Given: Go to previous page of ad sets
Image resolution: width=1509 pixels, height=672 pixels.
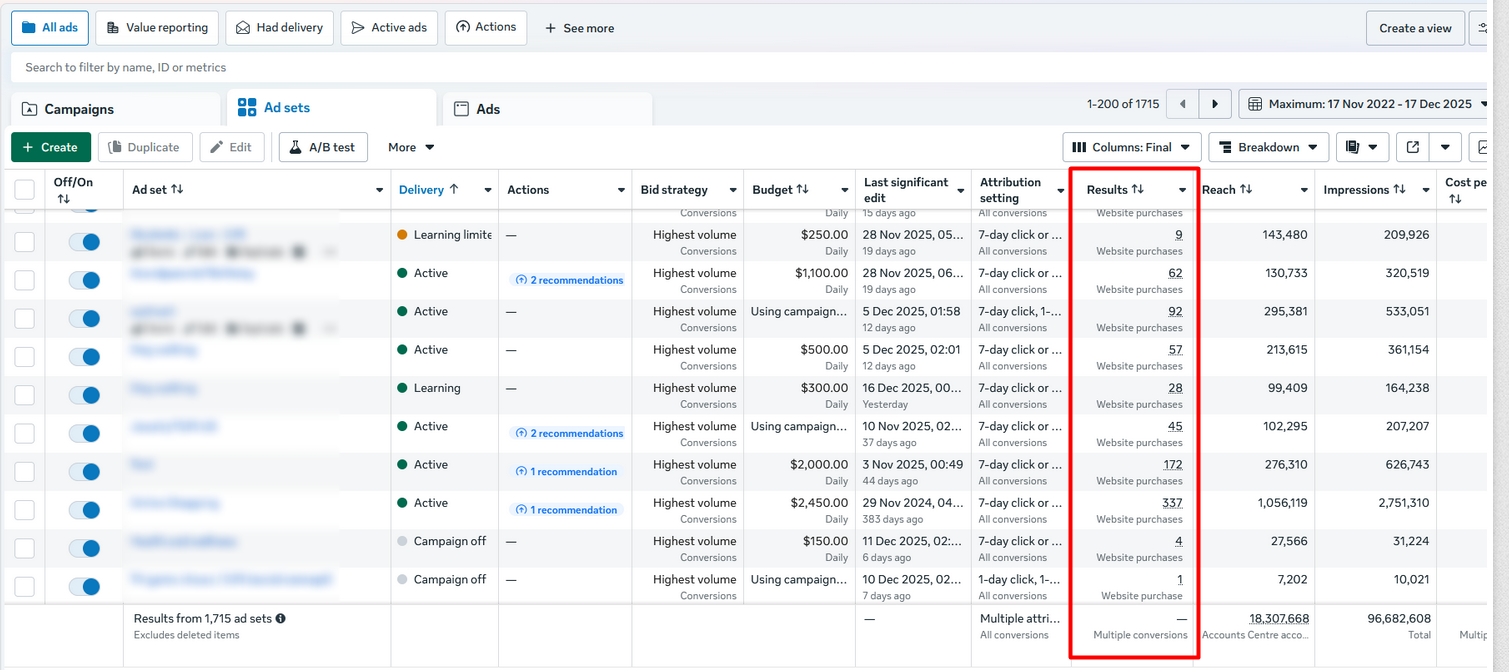Looking at the screenshot, I should [1183, 104].
